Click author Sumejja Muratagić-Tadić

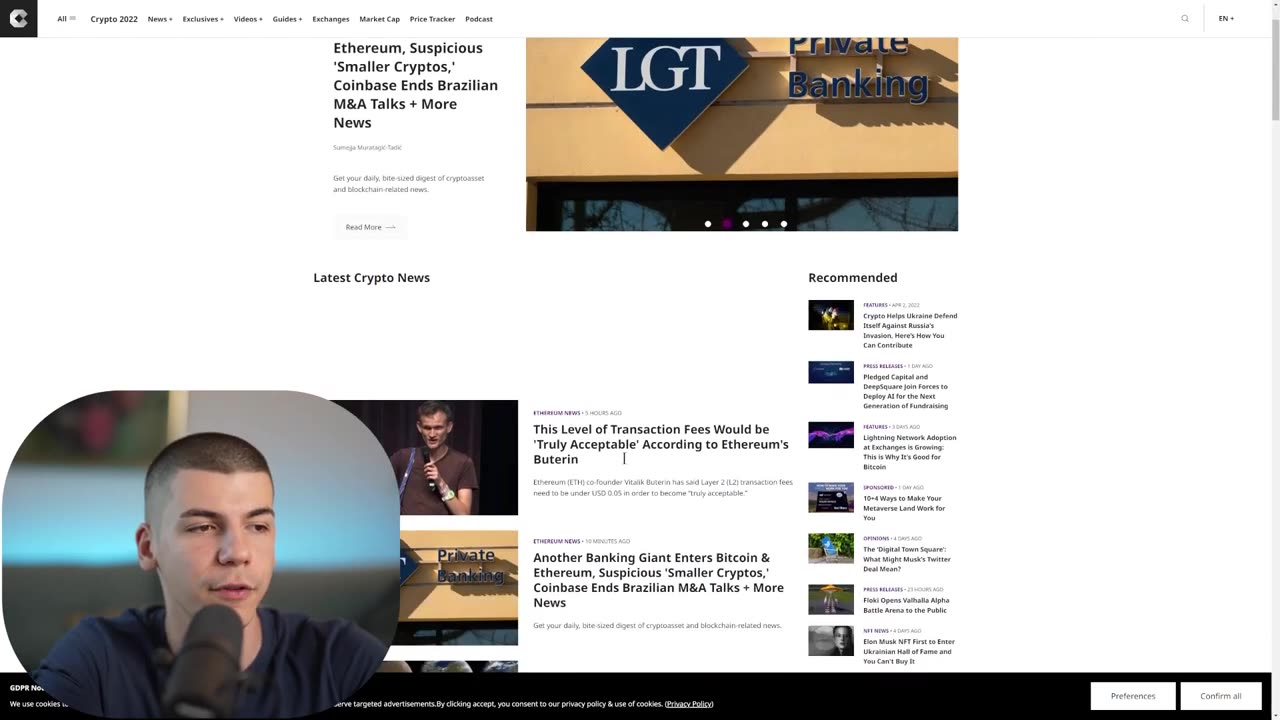coord(367,147)
